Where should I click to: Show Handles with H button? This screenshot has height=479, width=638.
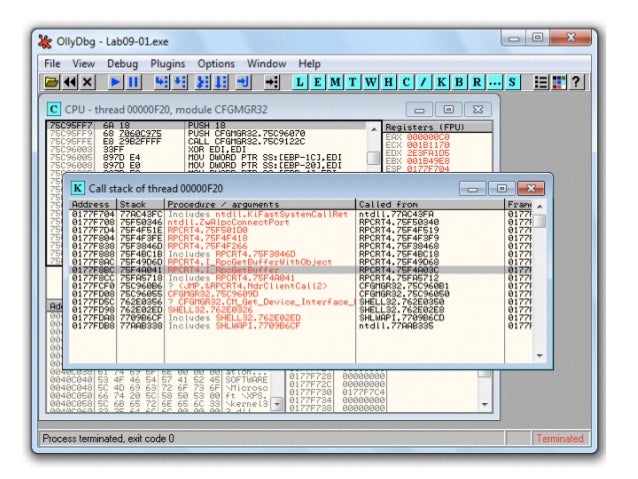pyautogui.click(x=389, y=82)
